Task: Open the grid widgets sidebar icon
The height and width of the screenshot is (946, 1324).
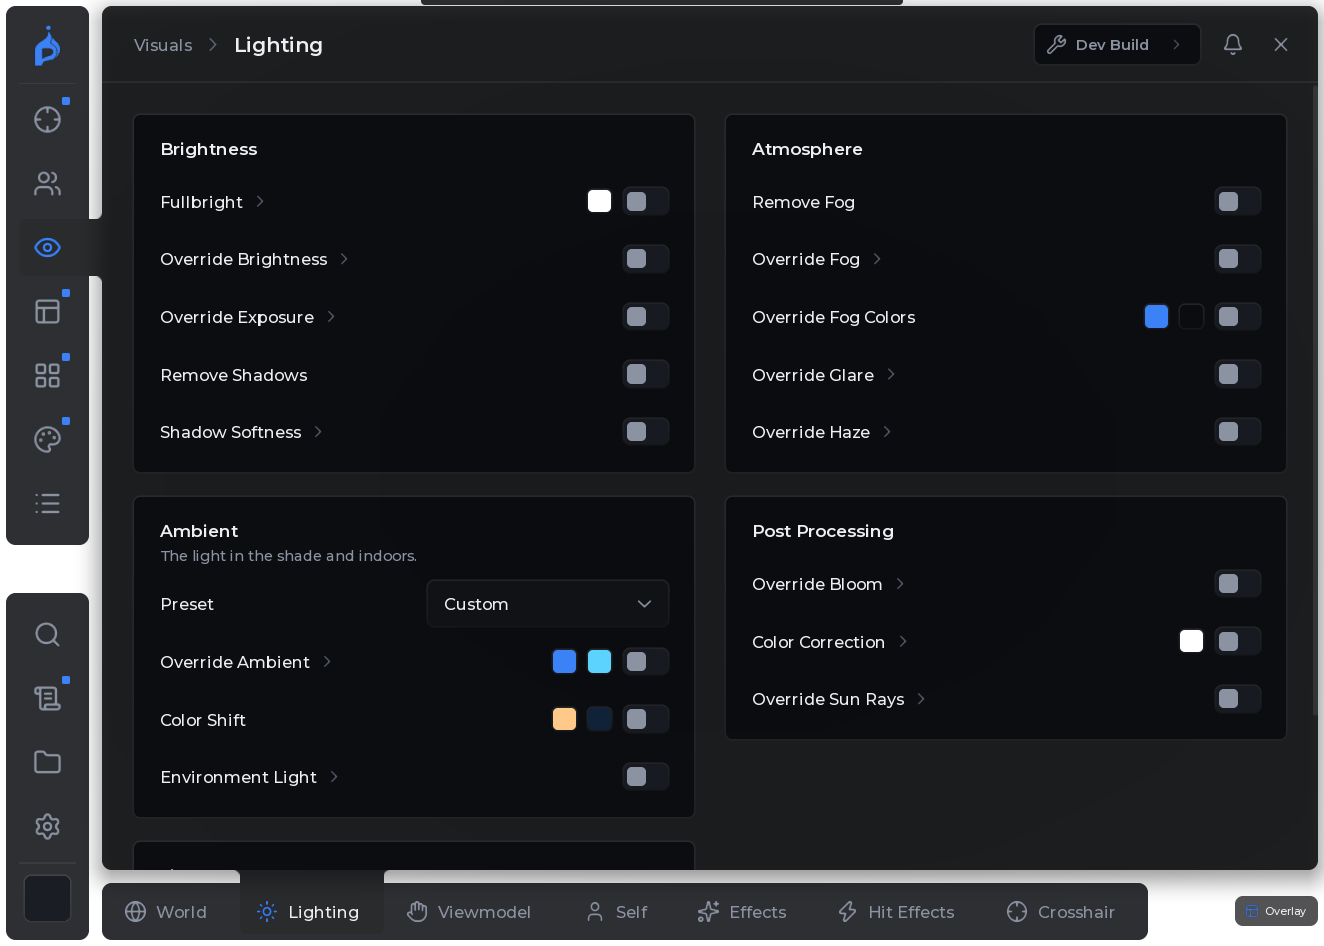Action: click(x=47, y=375)
